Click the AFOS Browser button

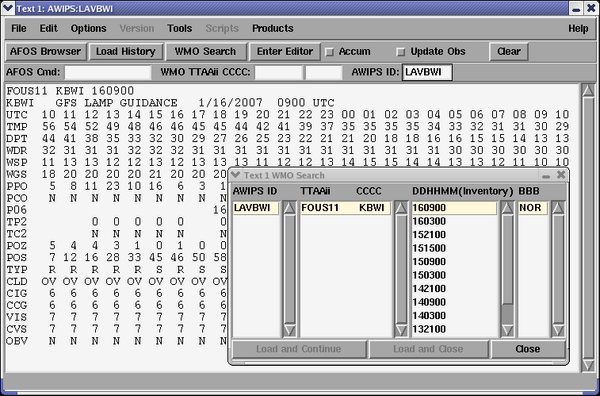[x=46, y=52]
